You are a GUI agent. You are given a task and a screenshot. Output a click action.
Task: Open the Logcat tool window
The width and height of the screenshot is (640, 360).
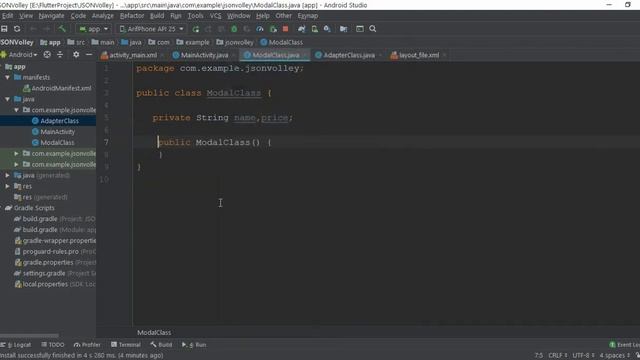coord(16,345)
